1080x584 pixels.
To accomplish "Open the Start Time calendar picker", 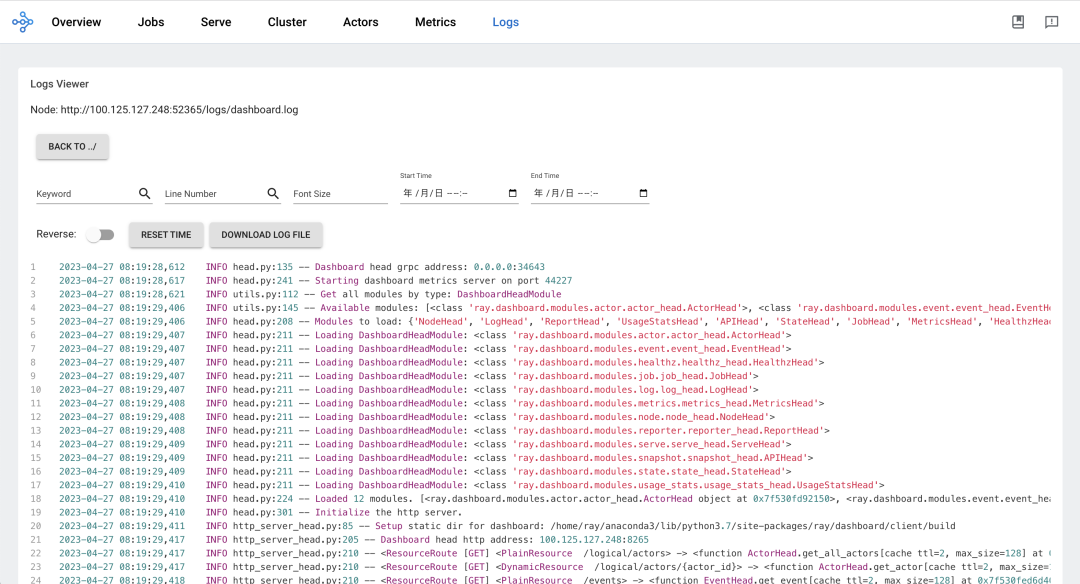I will (513, 193).
